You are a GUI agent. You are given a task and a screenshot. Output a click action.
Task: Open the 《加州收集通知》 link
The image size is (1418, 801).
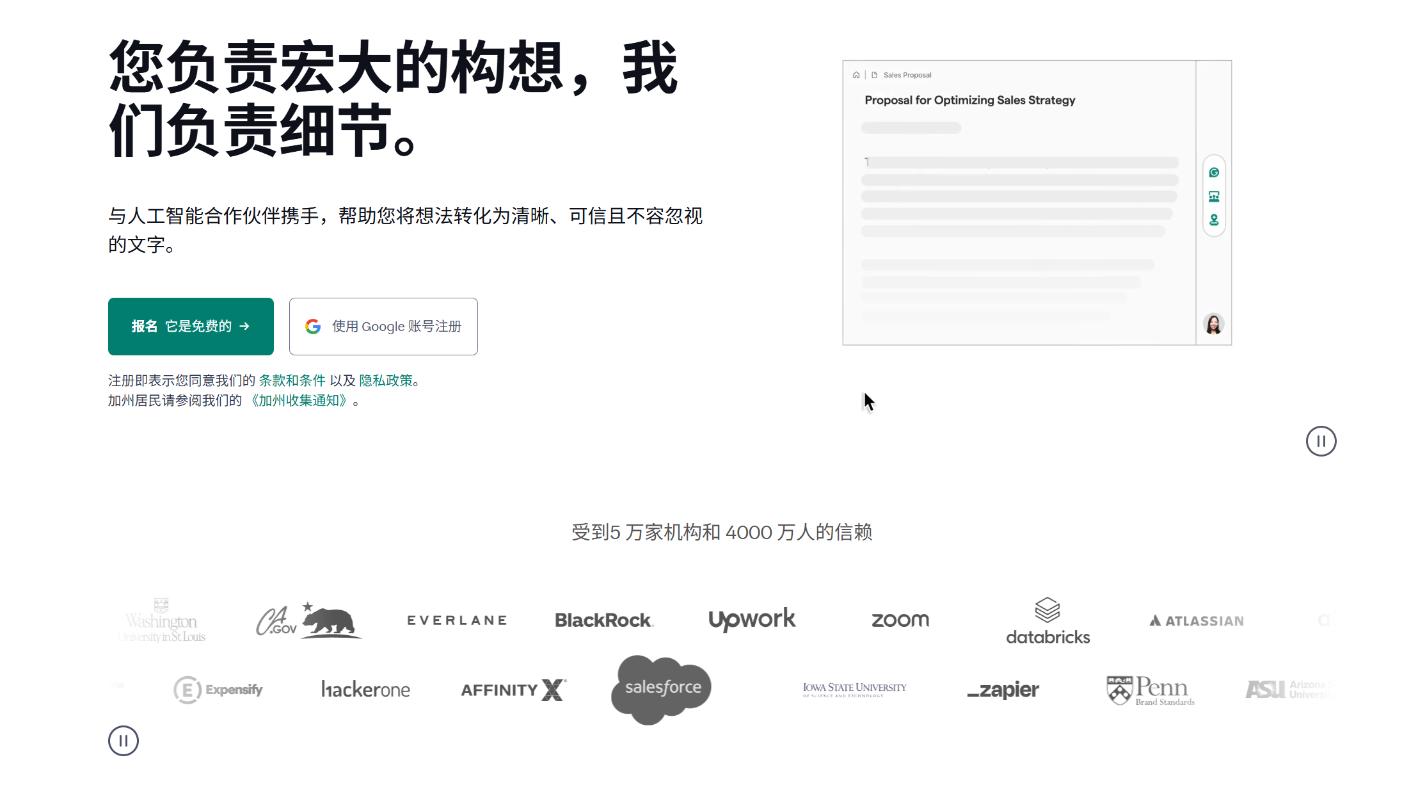point(299,401)
